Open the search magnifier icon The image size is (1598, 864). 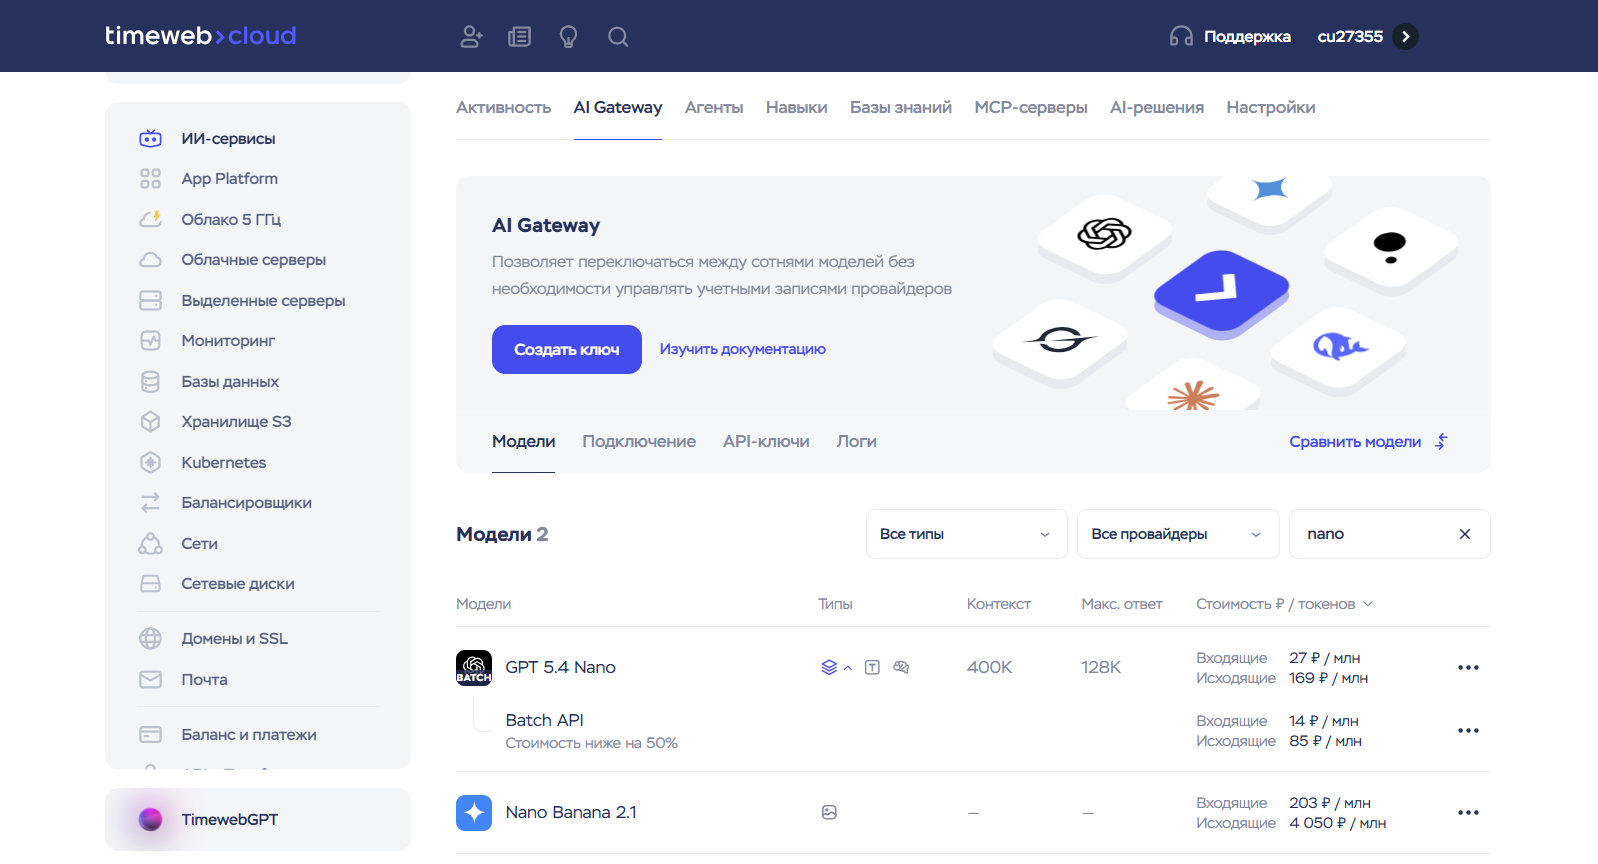click(x=618, y=37)
